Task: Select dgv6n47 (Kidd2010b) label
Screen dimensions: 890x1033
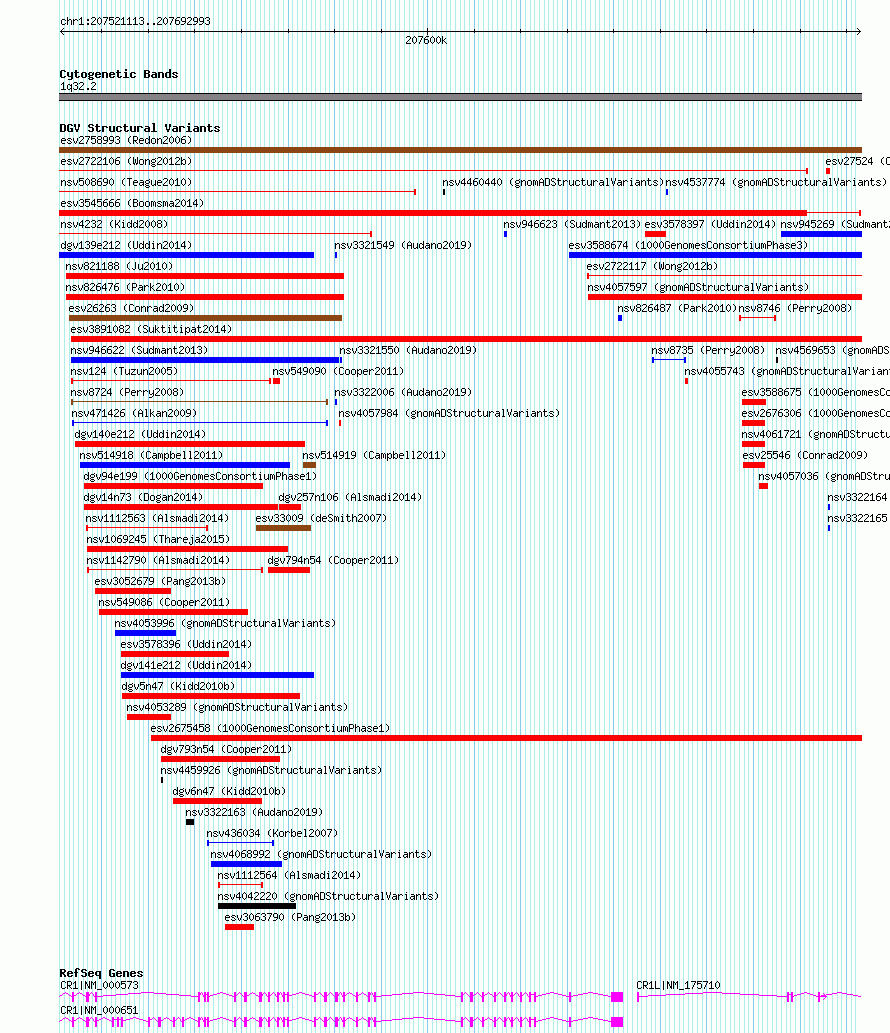Action: tap(229, 794)
